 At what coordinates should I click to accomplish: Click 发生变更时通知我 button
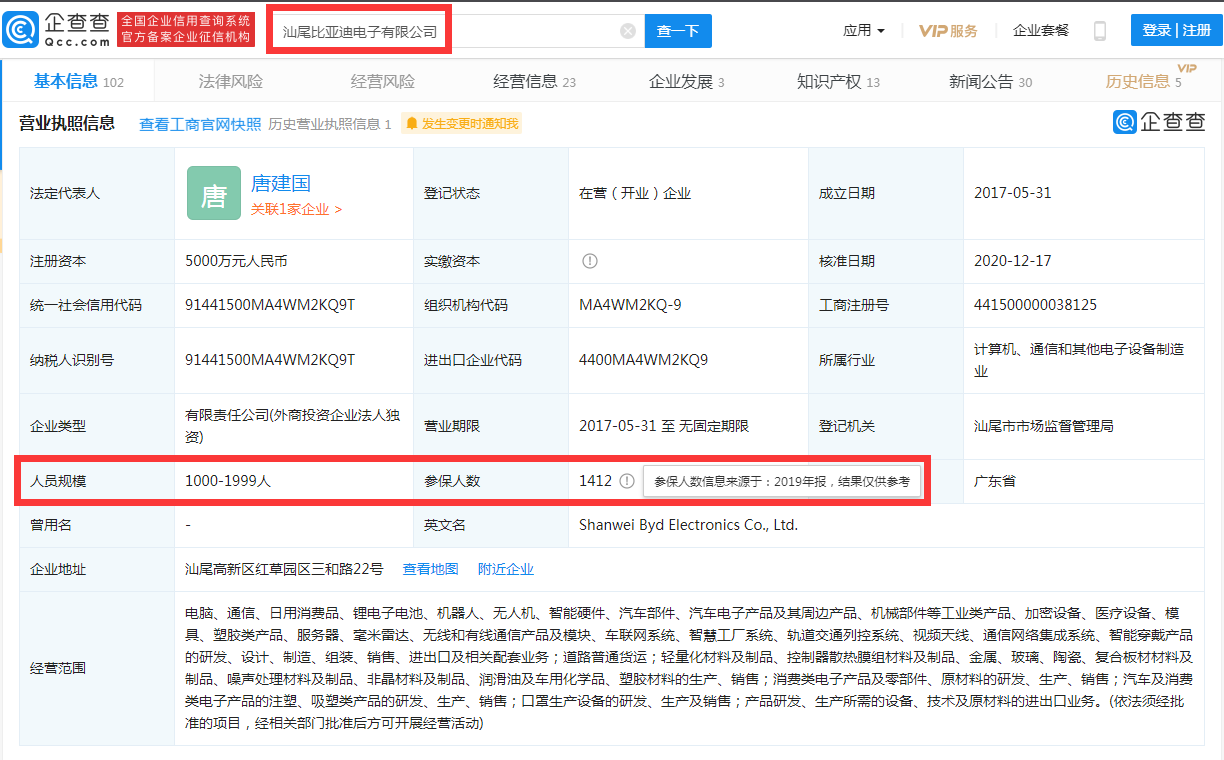click(462, 124)
